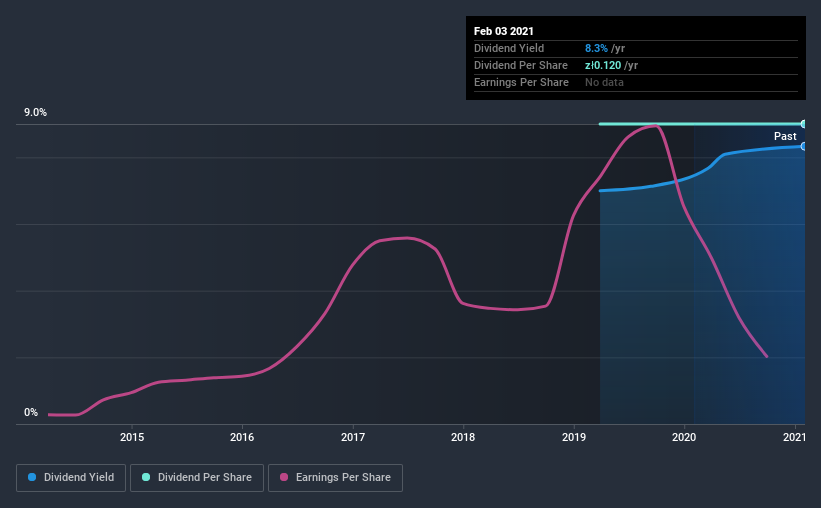This screenshot has height=508, width=821.
Task: Click the 2015 x-axis label
Action: tap(132, 437)
